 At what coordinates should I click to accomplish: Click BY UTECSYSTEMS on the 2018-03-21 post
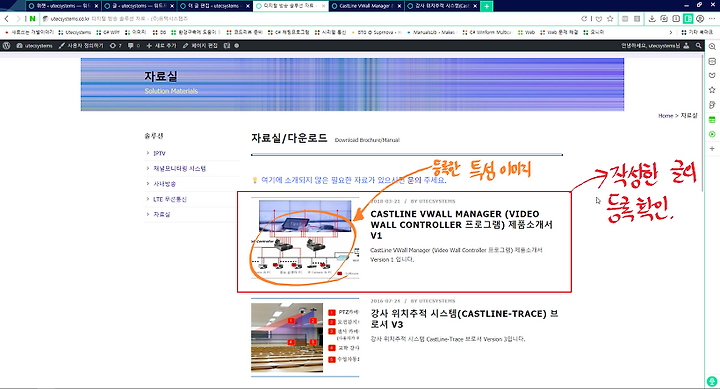pyautogui.click(x=433, y=201)
